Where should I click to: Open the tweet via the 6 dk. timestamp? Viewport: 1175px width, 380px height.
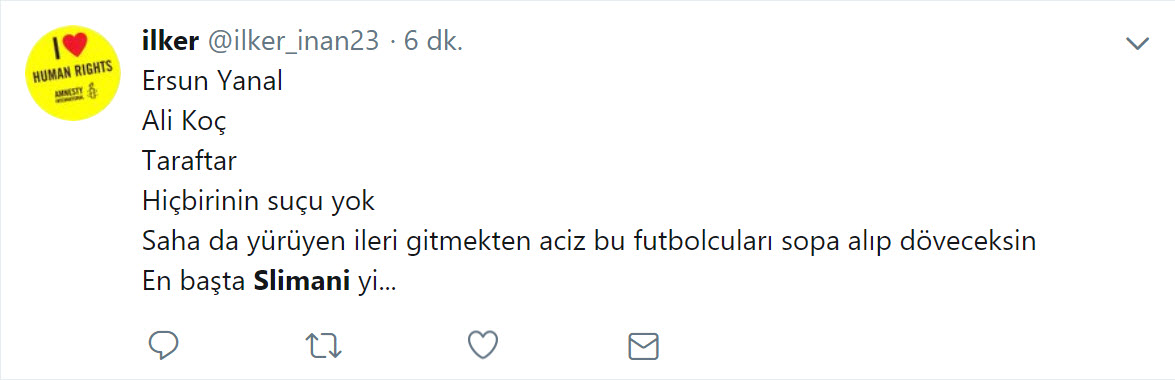[434, 41]
